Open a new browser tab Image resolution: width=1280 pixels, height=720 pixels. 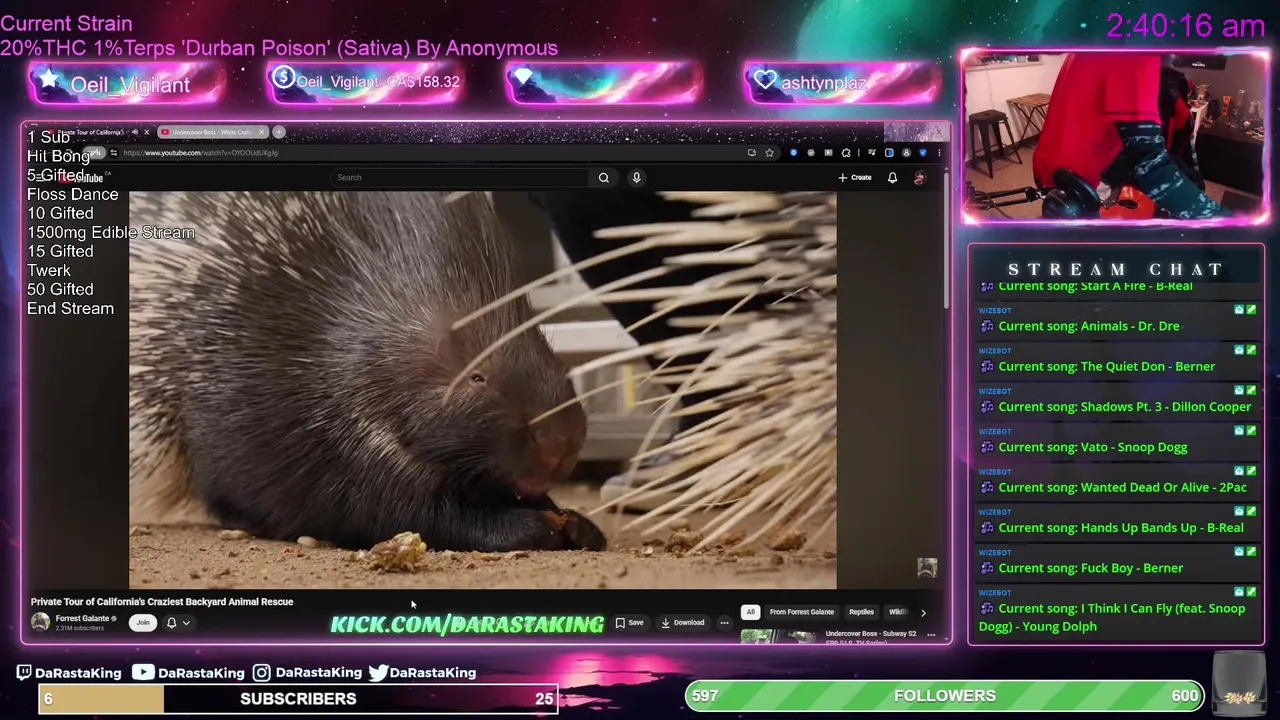(279, 132)
